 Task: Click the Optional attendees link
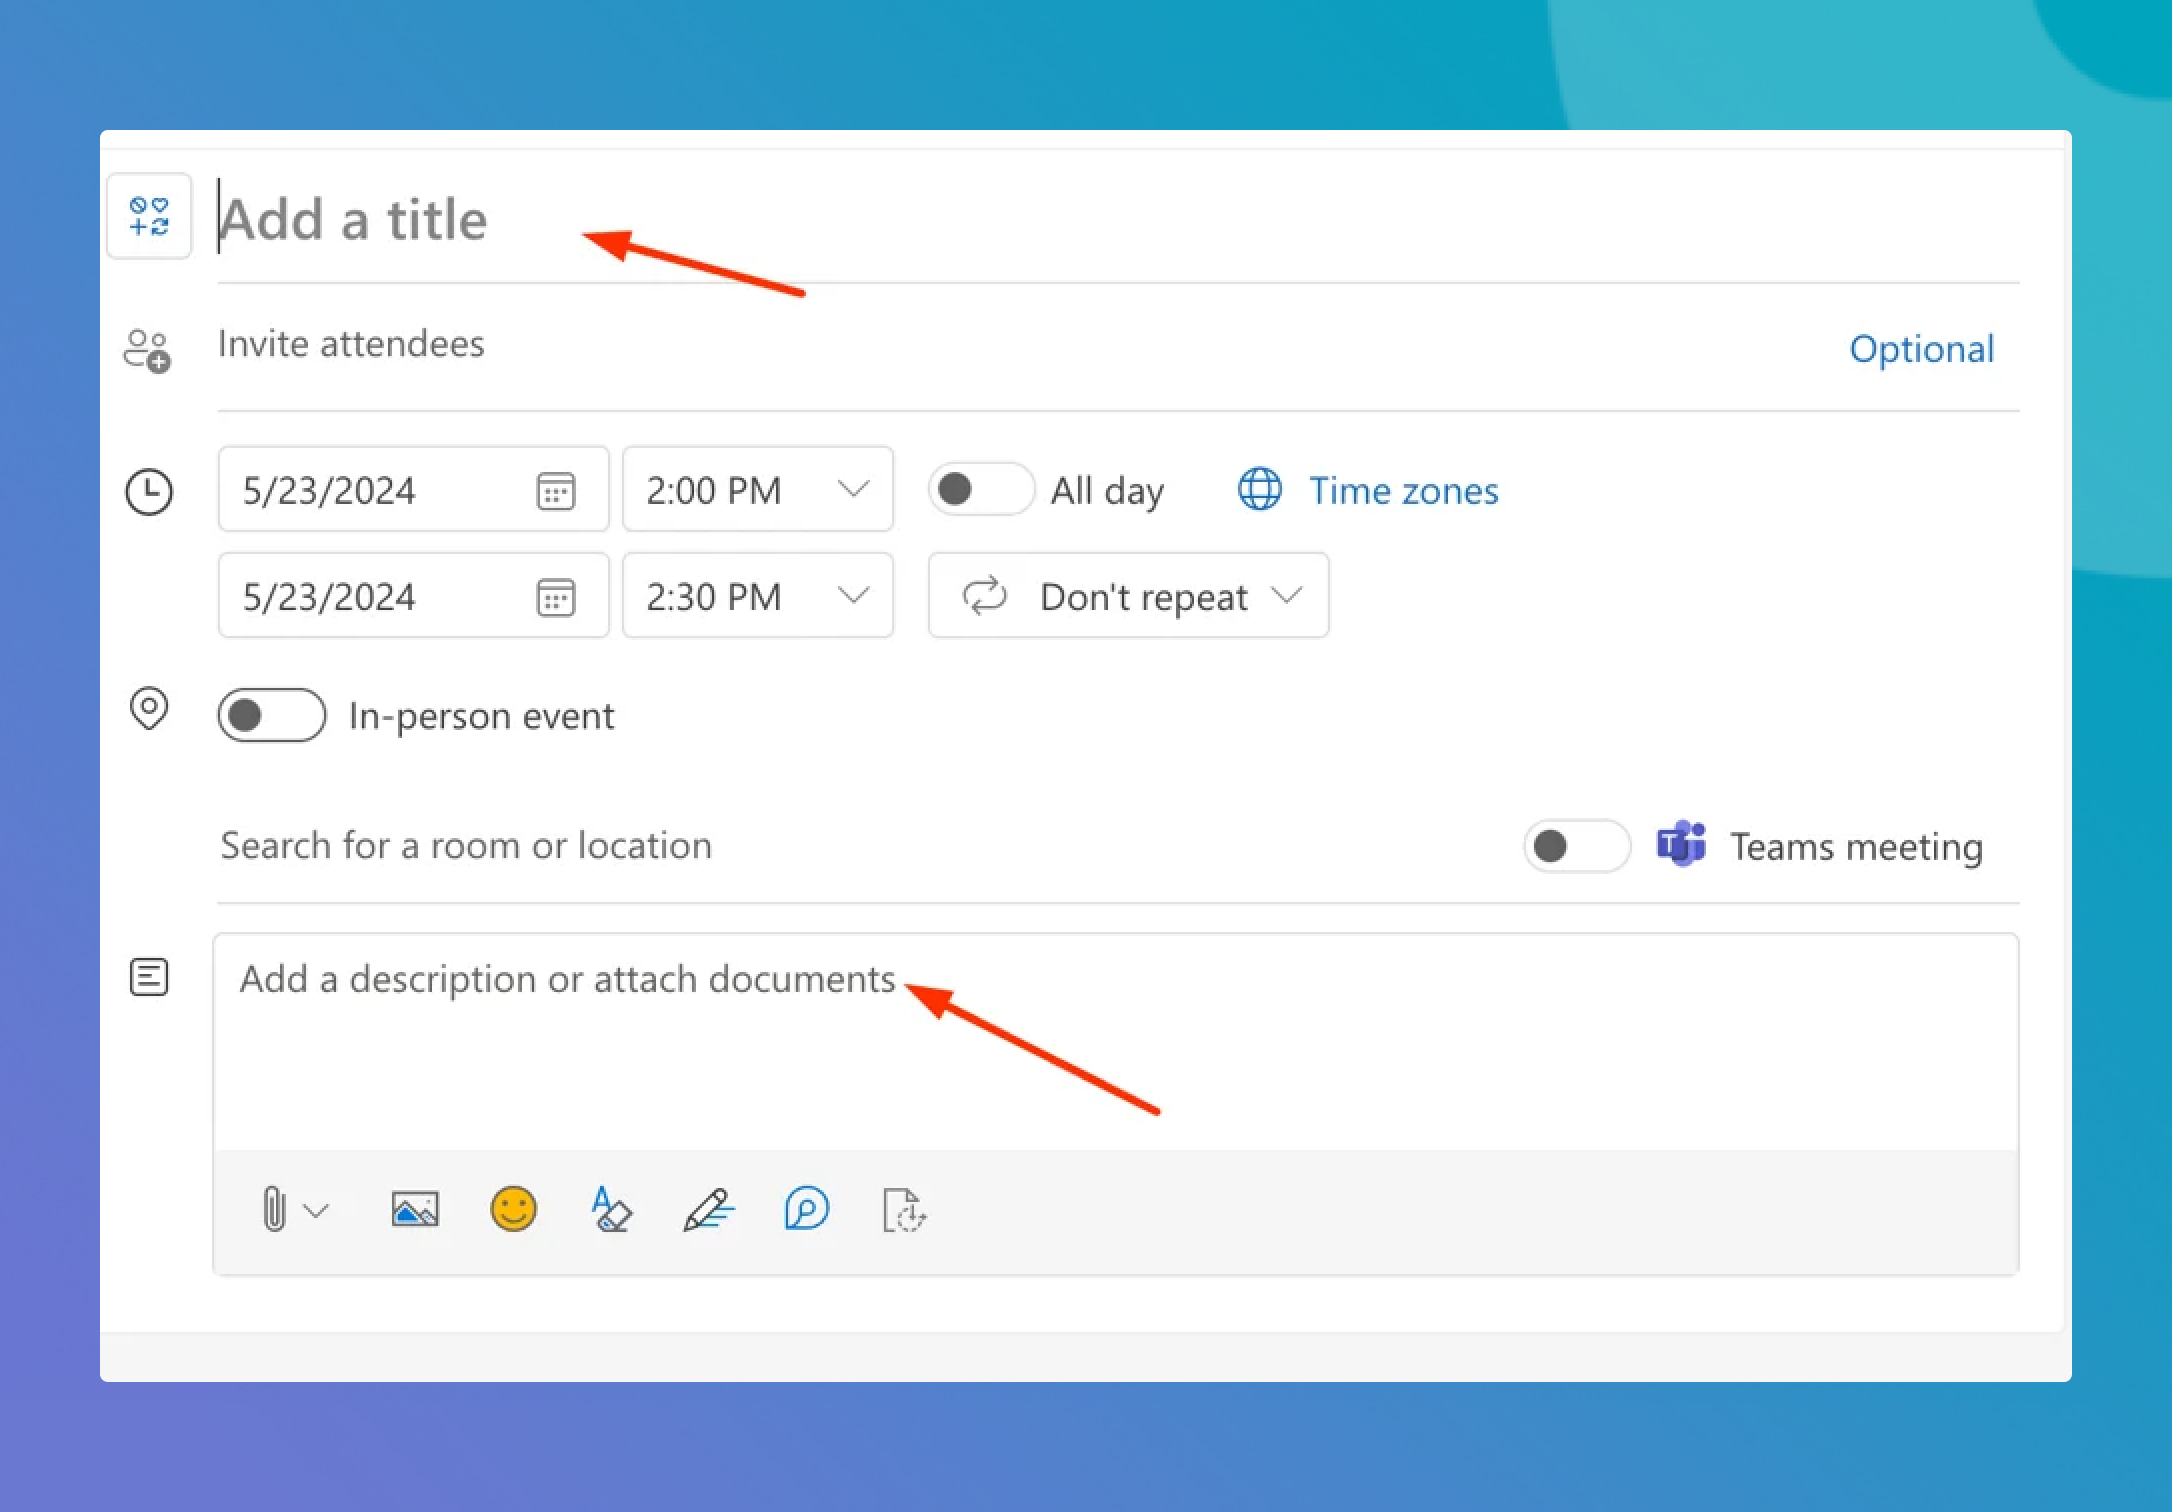pos(1921,349)
